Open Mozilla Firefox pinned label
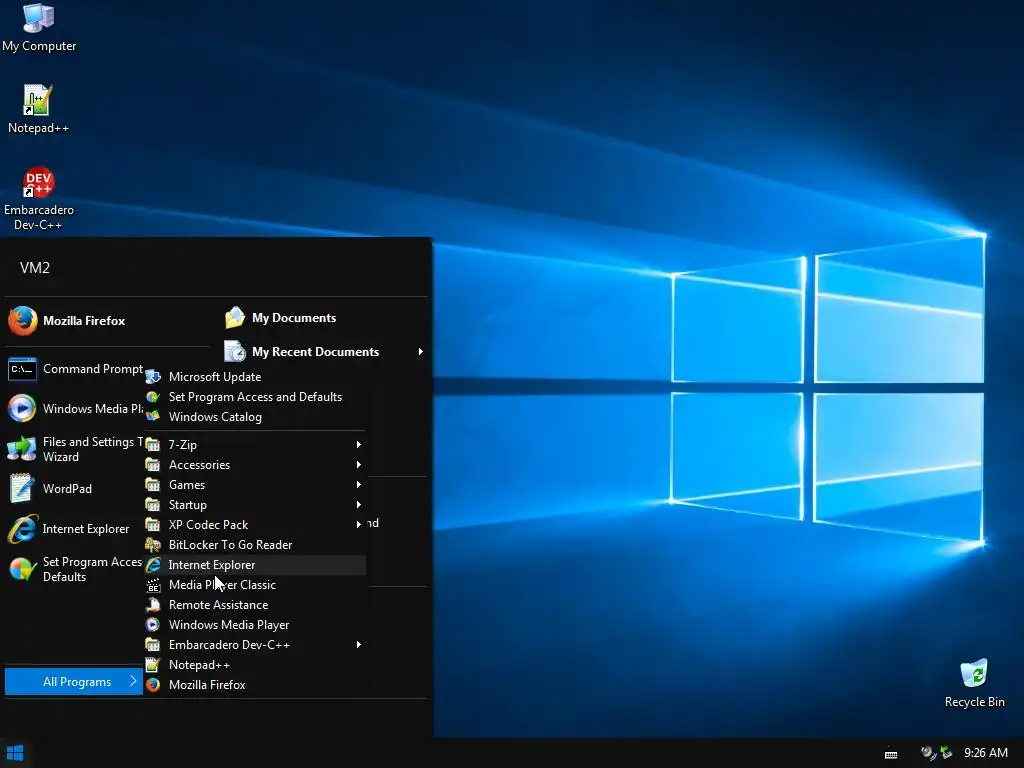 (x=84, y=321)
